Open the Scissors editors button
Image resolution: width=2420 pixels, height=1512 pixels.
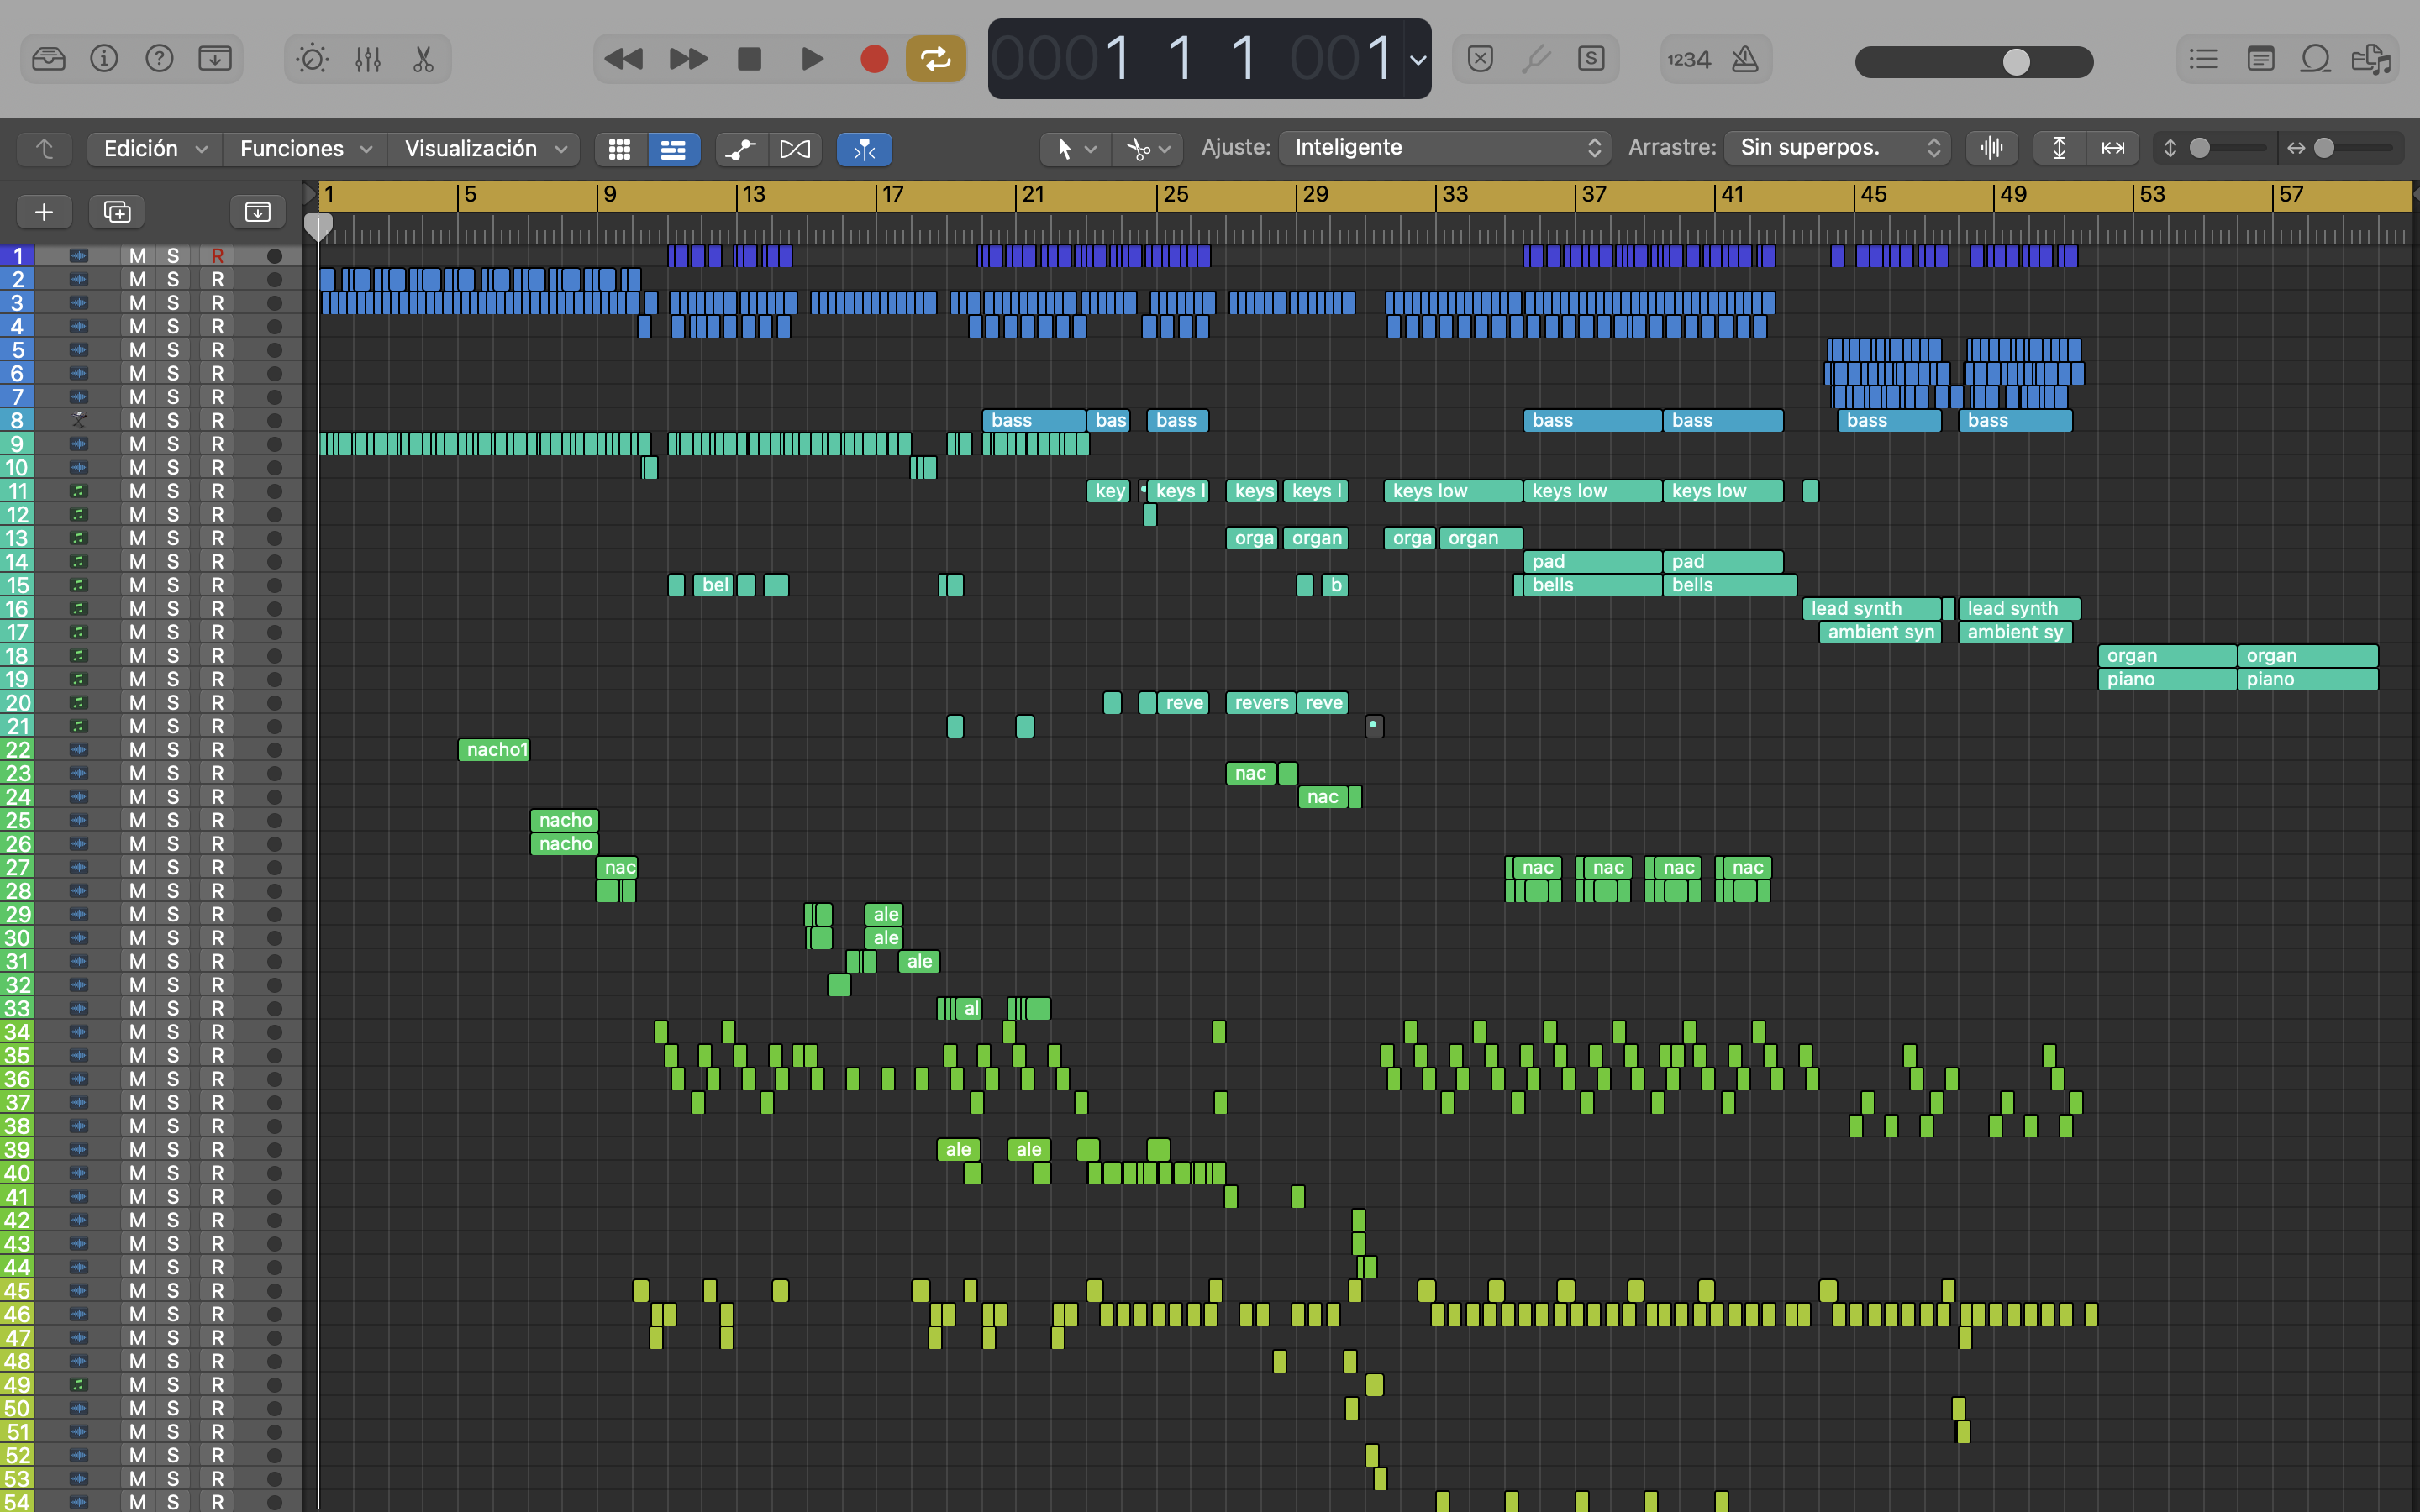[x=423, y=60]
